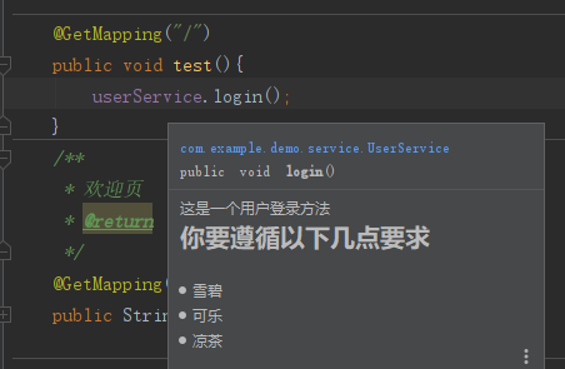Click the /** comment opening line
The height and width of the screenshot is (369, 565).
69,158
